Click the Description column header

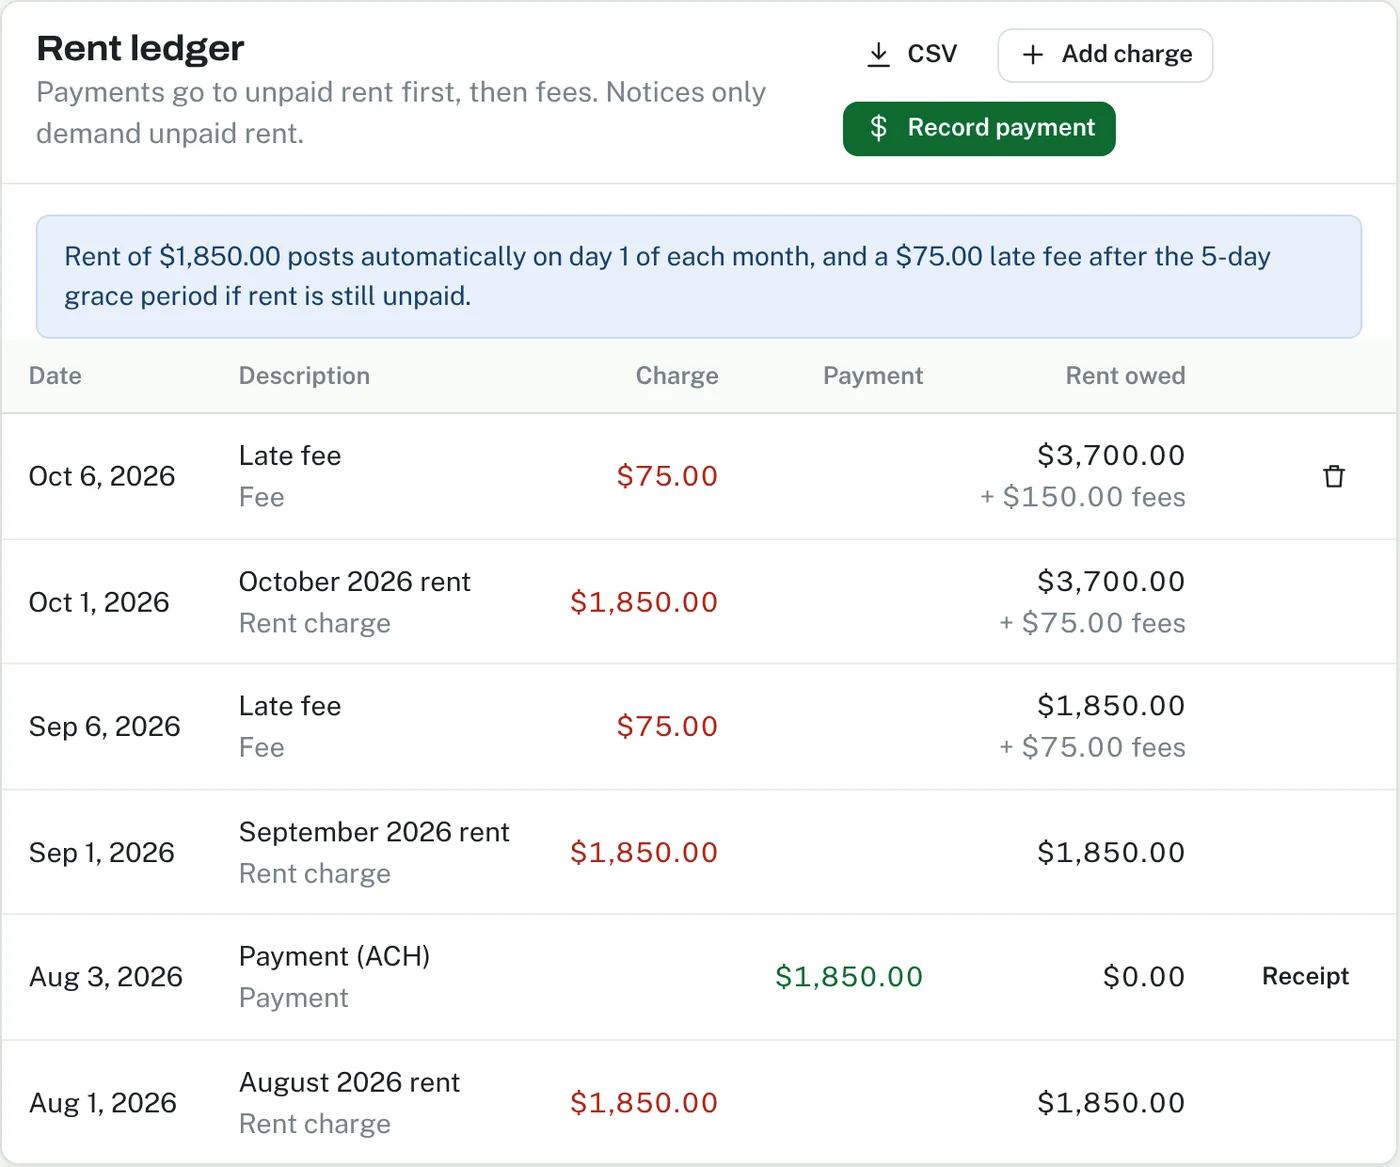304,376
